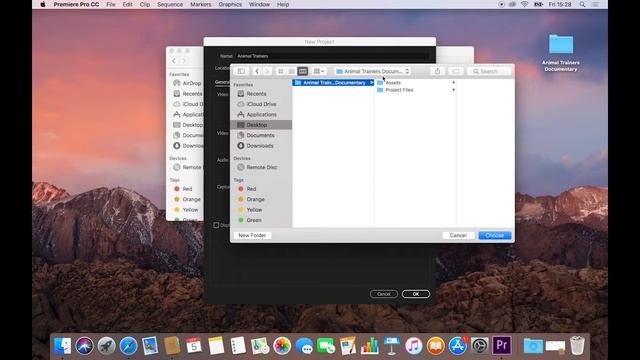Screen dimensions: 640x360
Task: Switch file dialog to list view
Action: 291,71
